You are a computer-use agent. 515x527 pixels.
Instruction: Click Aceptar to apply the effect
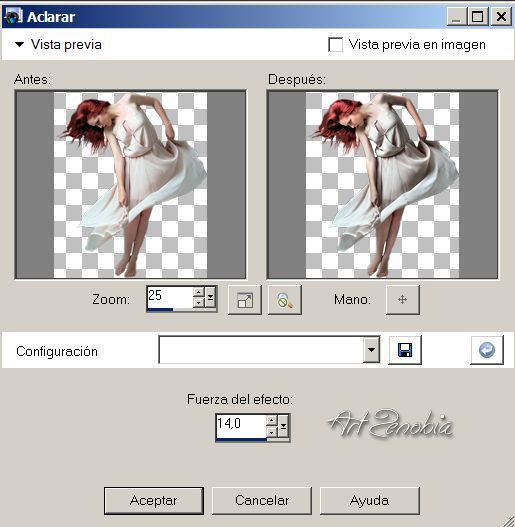pos(154,500)
